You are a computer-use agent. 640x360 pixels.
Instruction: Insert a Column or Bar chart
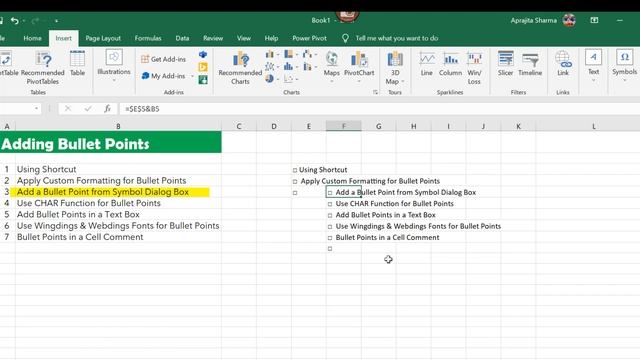point(272,54)
